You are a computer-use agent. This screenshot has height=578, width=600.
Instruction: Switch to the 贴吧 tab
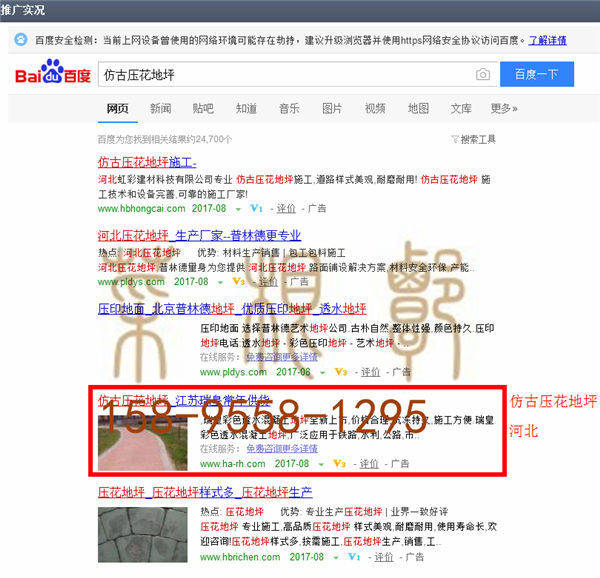pos(203,109)
